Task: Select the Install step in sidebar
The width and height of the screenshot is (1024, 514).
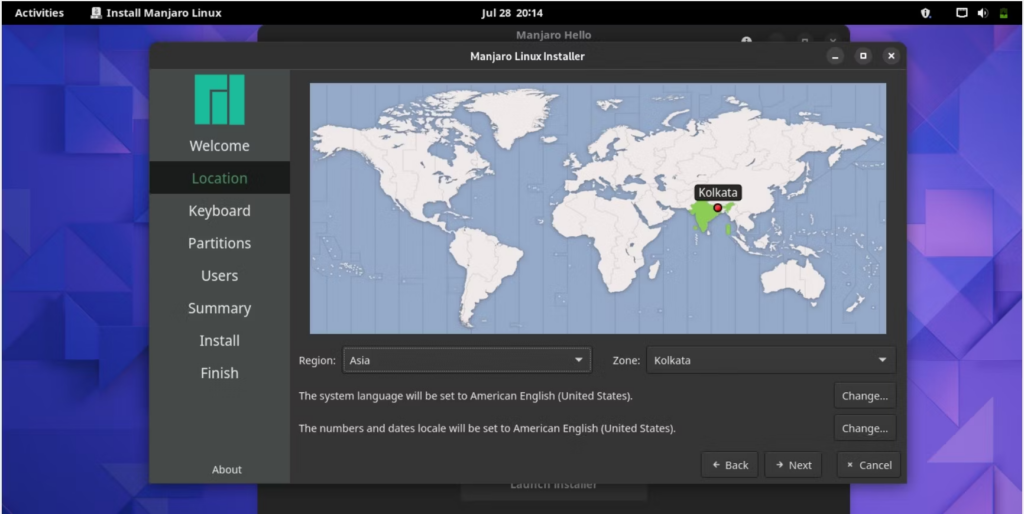Action: pyautogui.click(x=219, y=340)
